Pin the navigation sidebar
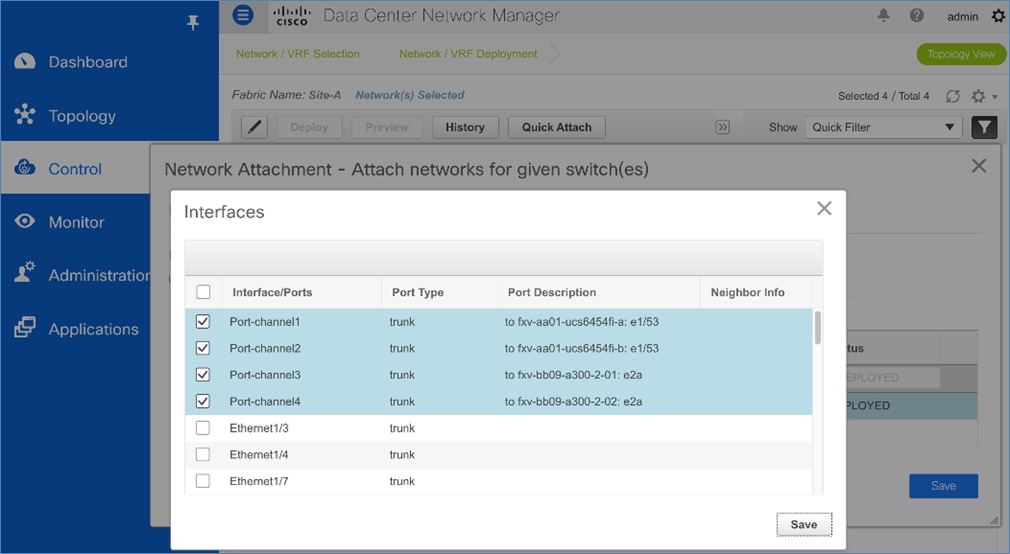The height and width of the screenshot is (554, 1010). tap(193, 23)
